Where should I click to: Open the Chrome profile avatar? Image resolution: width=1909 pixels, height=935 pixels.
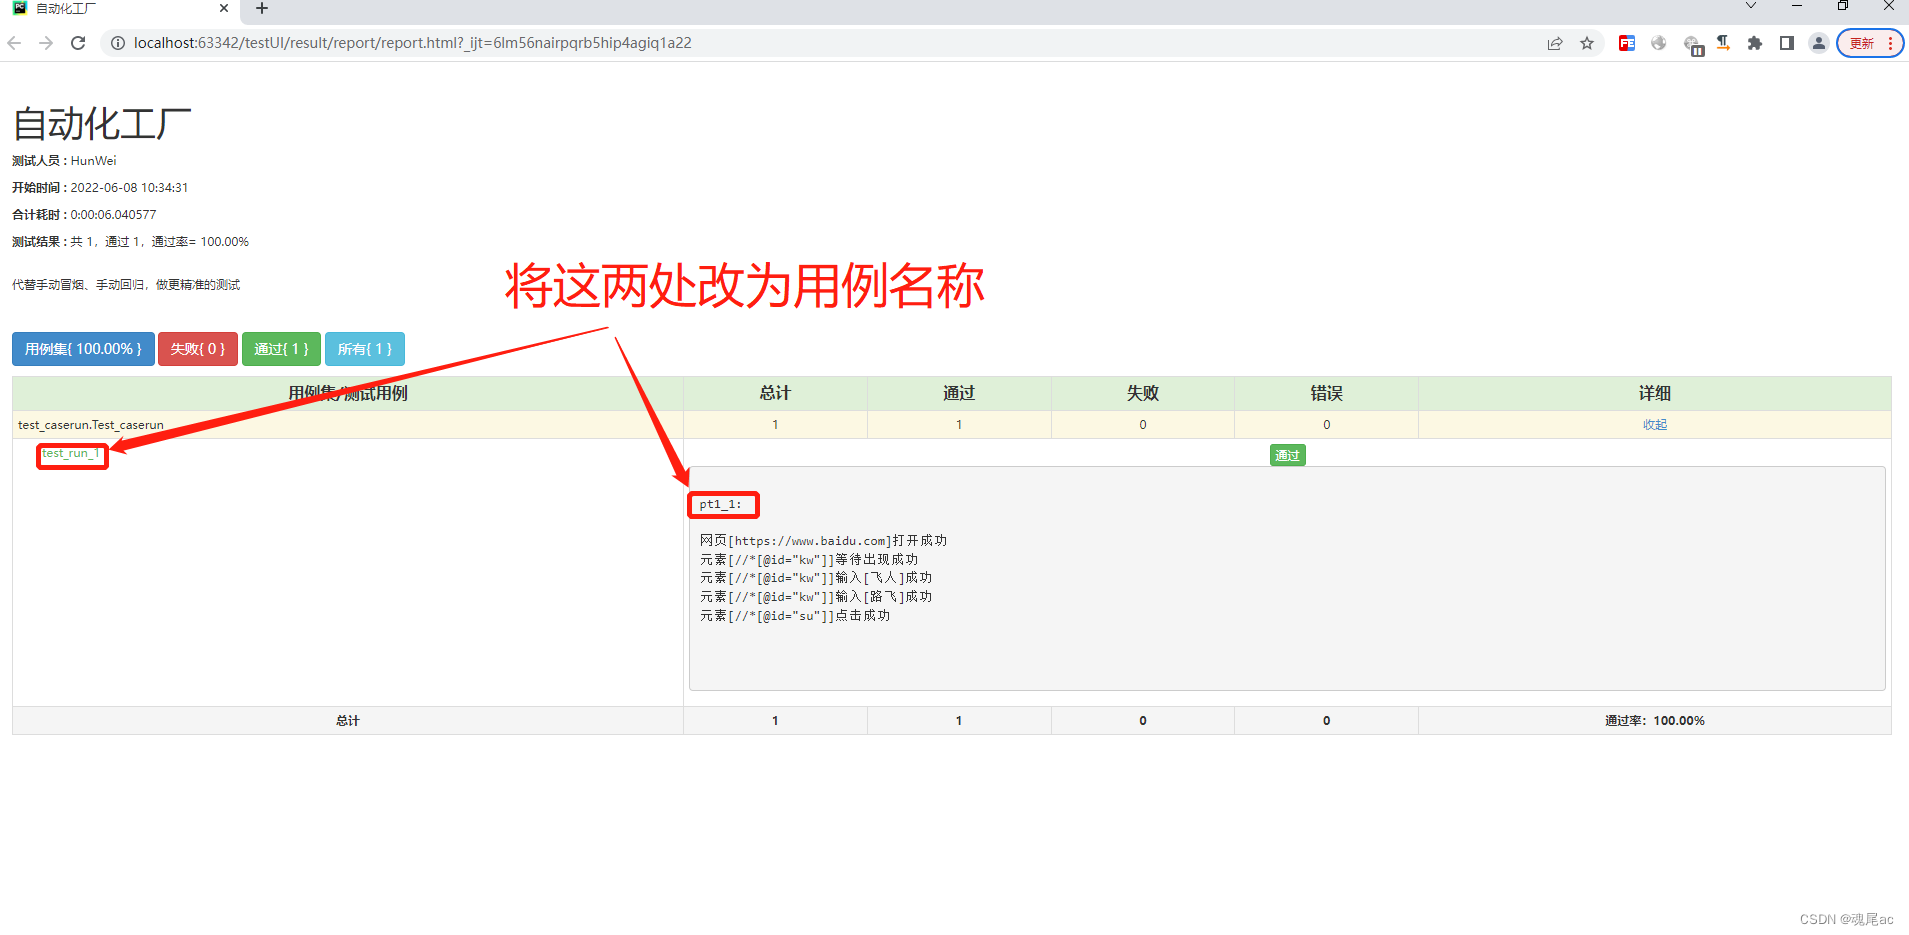(x=1819, y=43)
